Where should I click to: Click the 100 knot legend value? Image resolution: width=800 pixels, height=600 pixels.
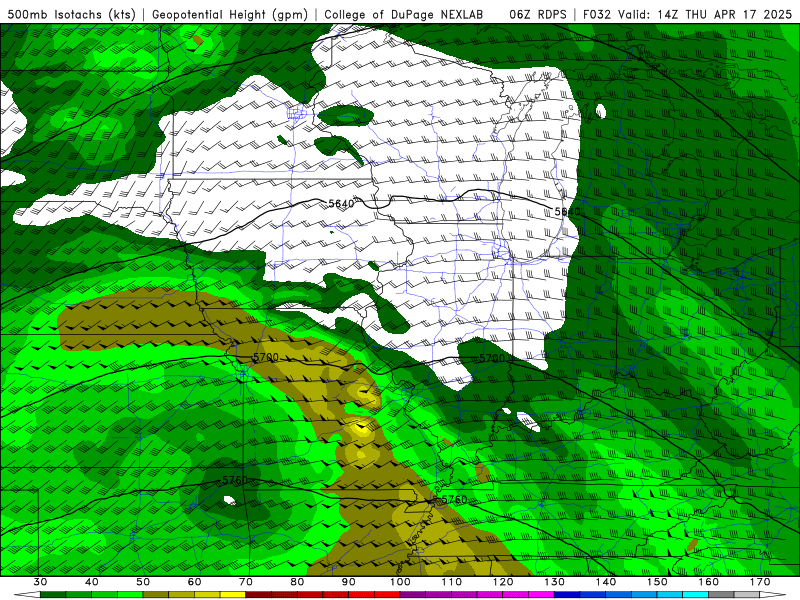point(400,582)
